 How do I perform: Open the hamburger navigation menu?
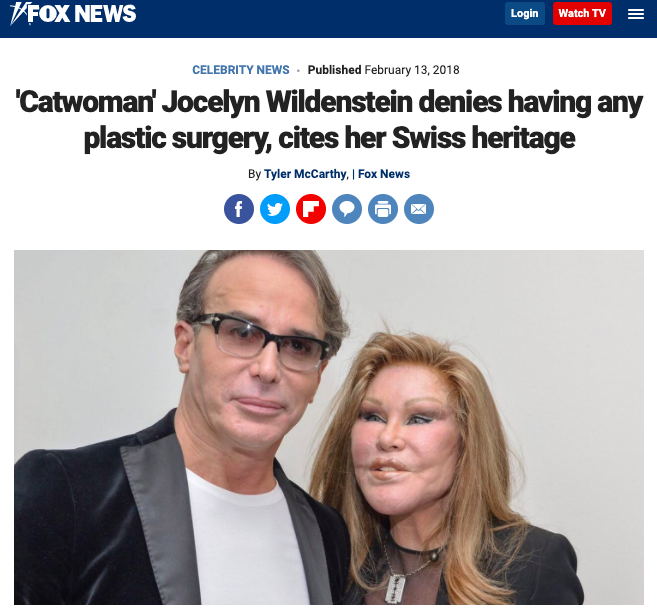tap(636, 14)
